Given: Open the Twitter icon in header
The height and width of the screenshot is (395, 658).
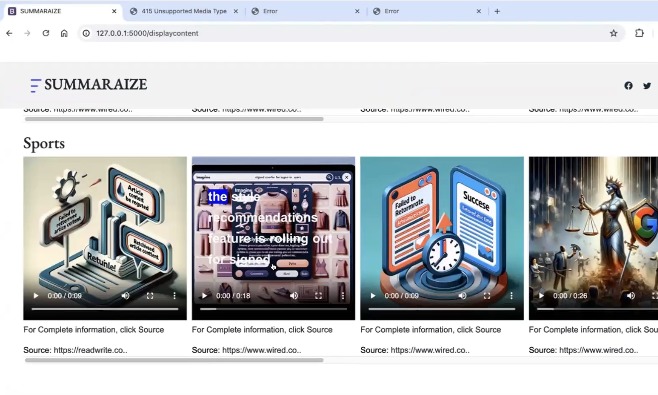Looking at the screenshot, I should pos(647,86).
